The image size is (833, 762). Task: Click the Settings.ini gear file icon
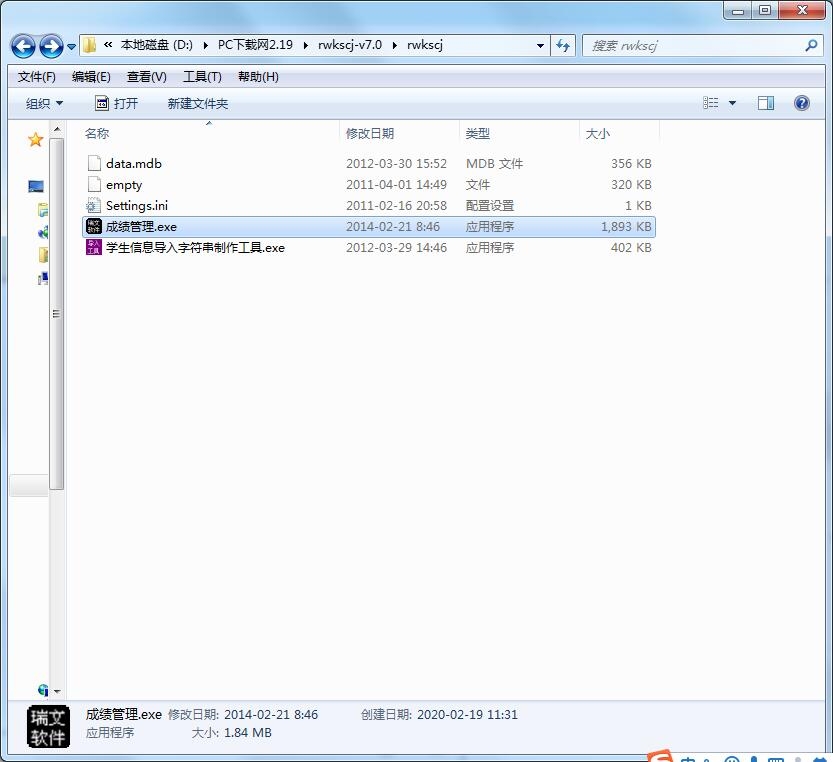(94, 206)
